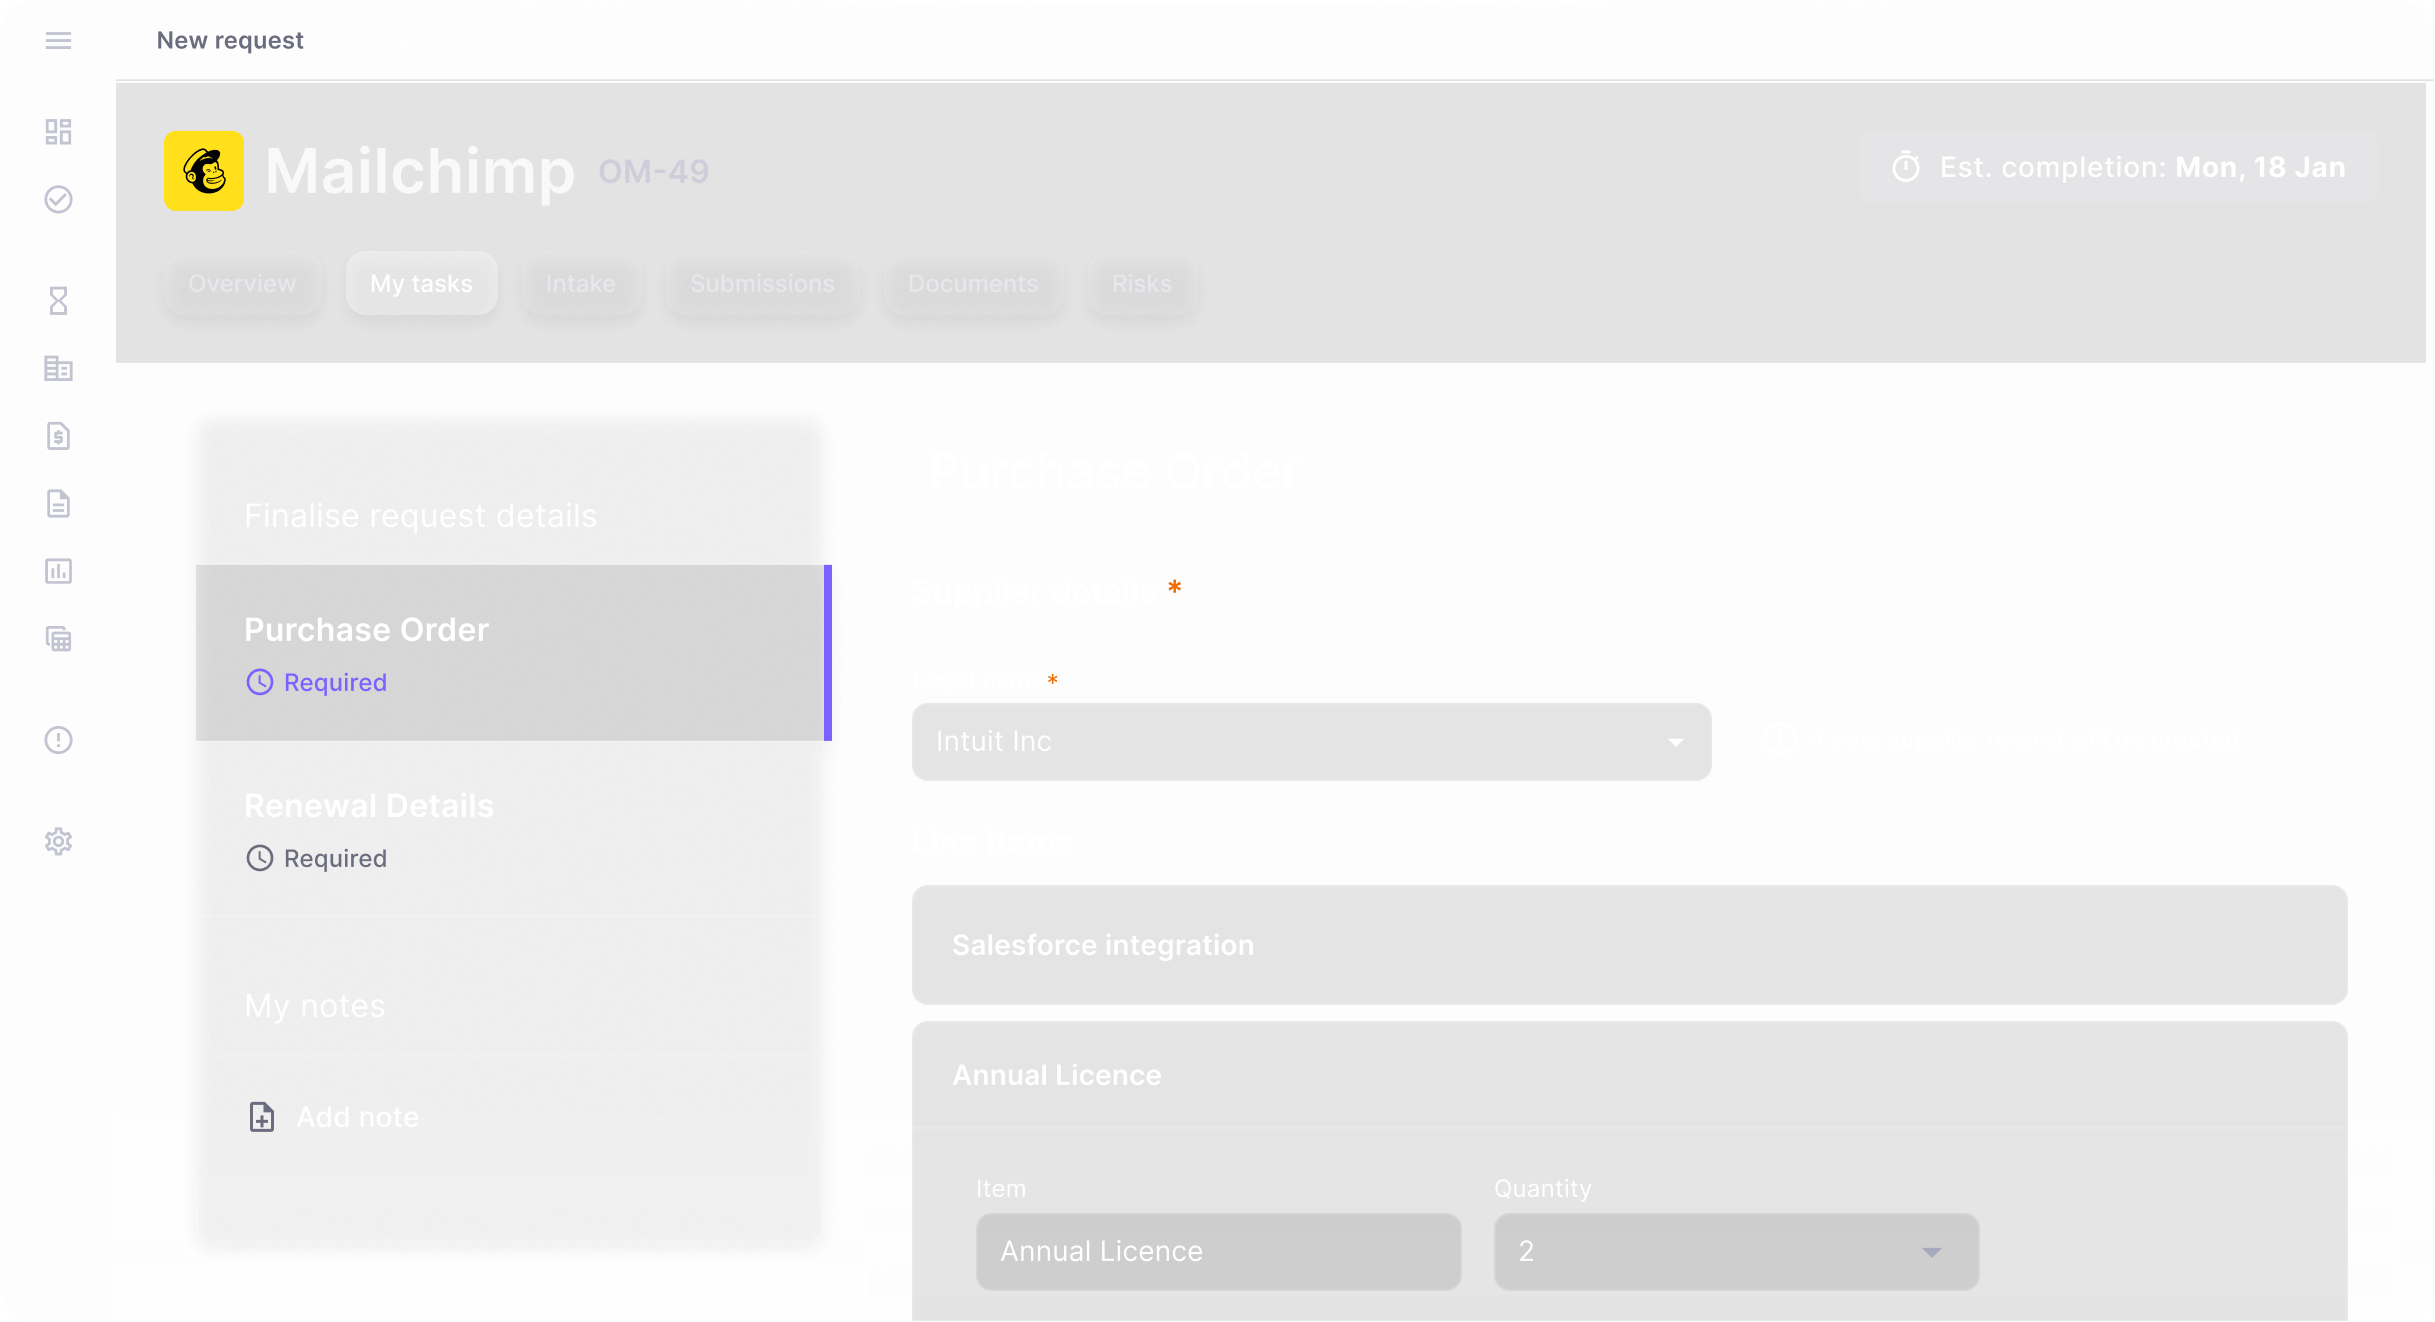Viewport: 2435px width, 1322px height.
Task: Click the Annual Licence card header
Action: coord(1629,1075)
